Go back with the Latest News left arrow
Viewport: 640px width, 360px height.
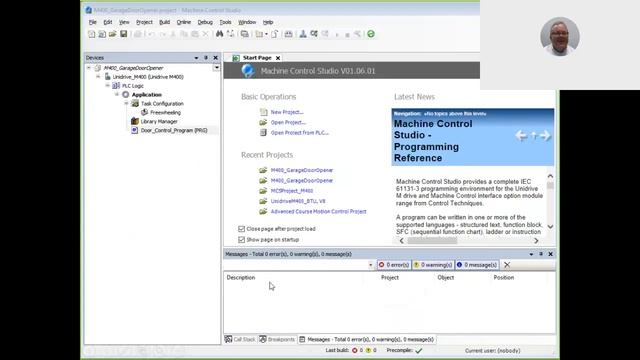click(521, 136)
